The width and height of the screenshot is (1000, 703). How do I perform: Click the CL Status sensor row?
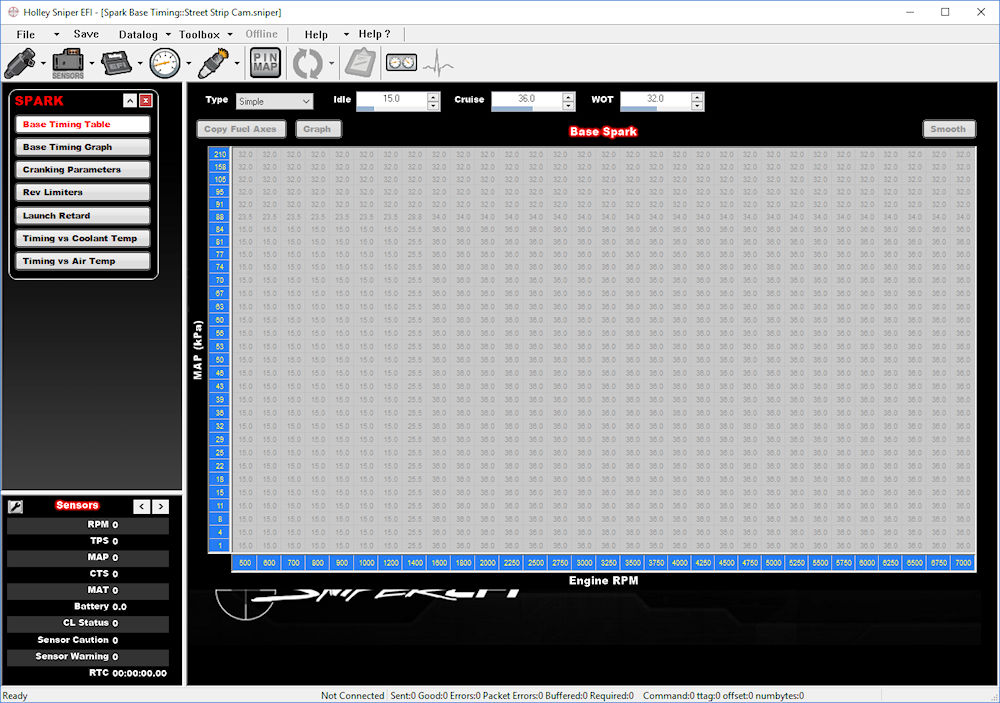point(88,623)
